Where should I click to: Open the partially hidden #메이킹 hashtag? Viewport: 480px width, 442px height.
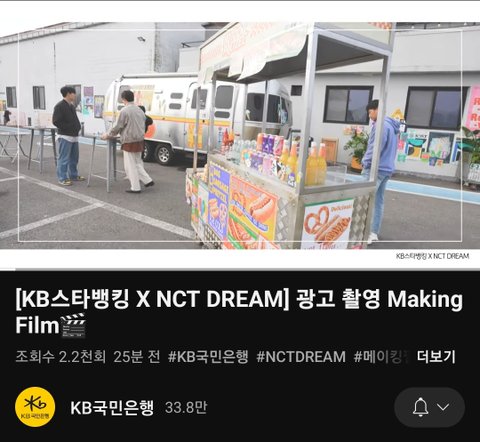[x=381, y=357]
